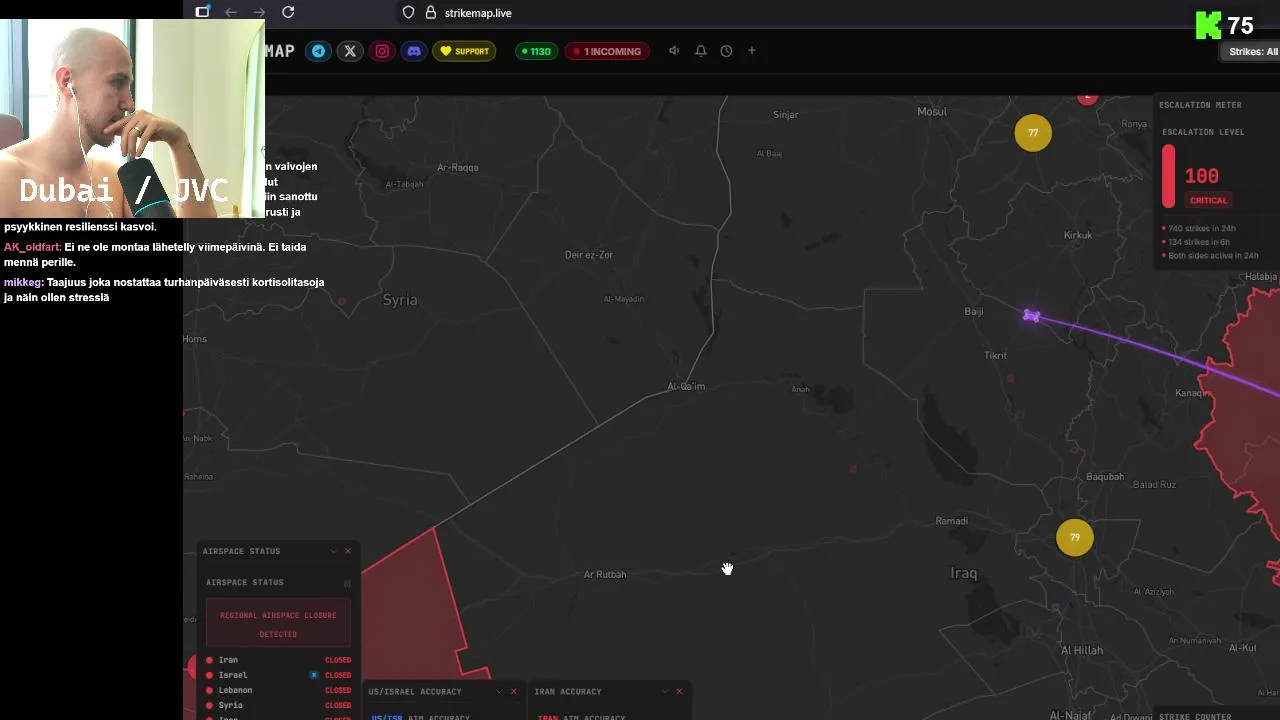
Task: Open the Instagram icon link
Action: point(382,51)
